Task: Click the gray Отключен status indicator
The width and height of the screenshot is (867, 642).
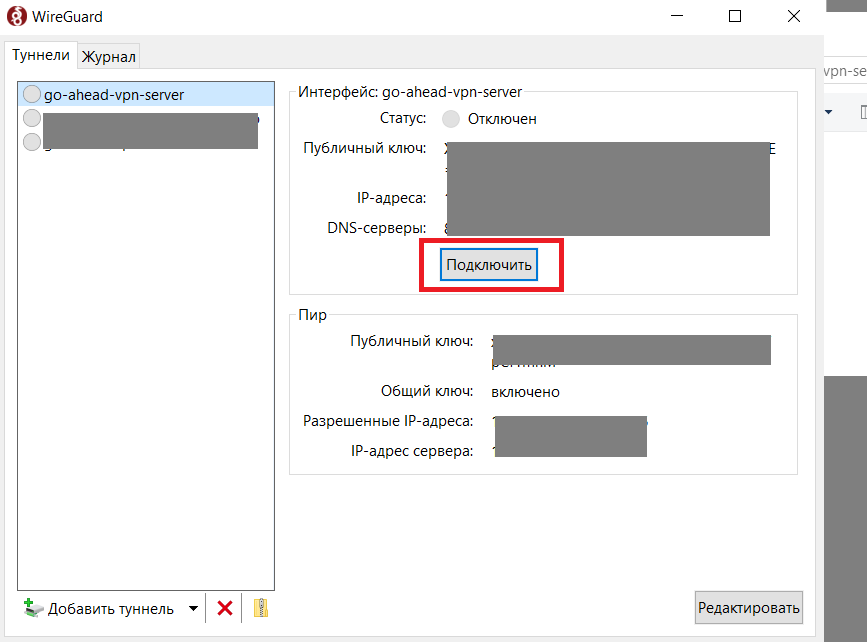Action: pyautogui.click(x=451, y=119)
